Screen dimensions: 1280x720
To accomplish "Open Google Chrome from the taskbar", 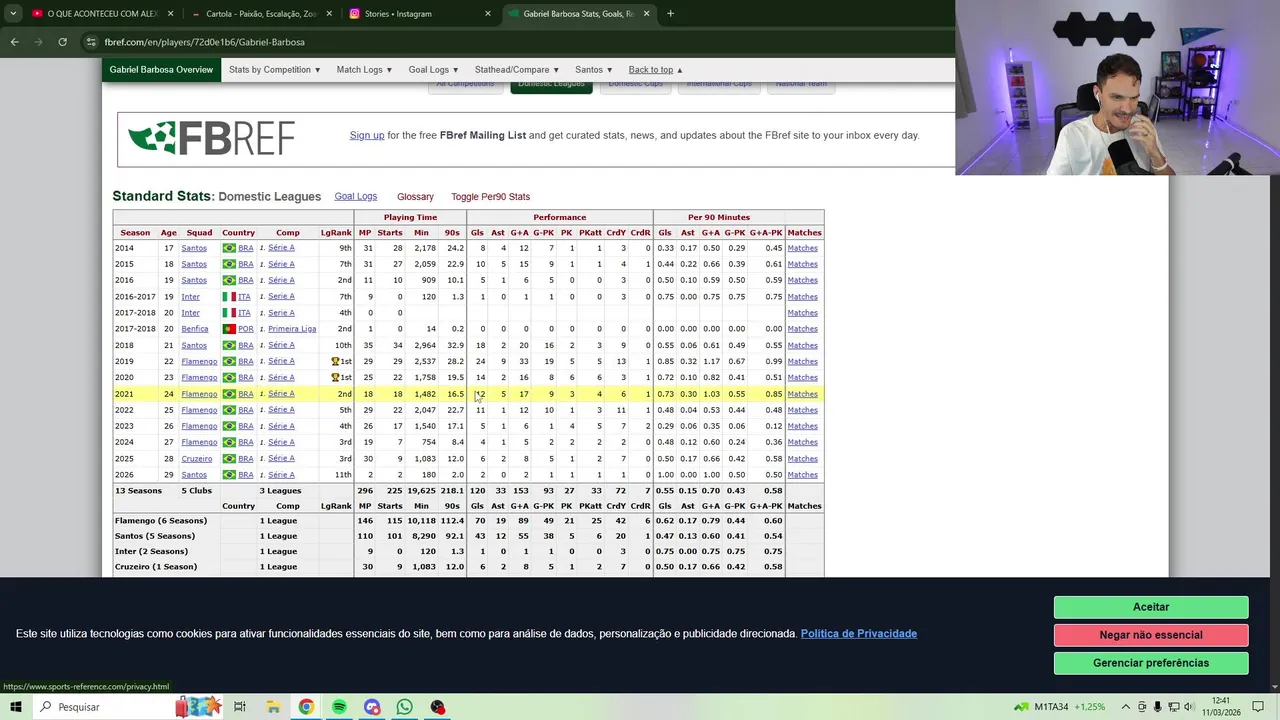I will [306, 707].
